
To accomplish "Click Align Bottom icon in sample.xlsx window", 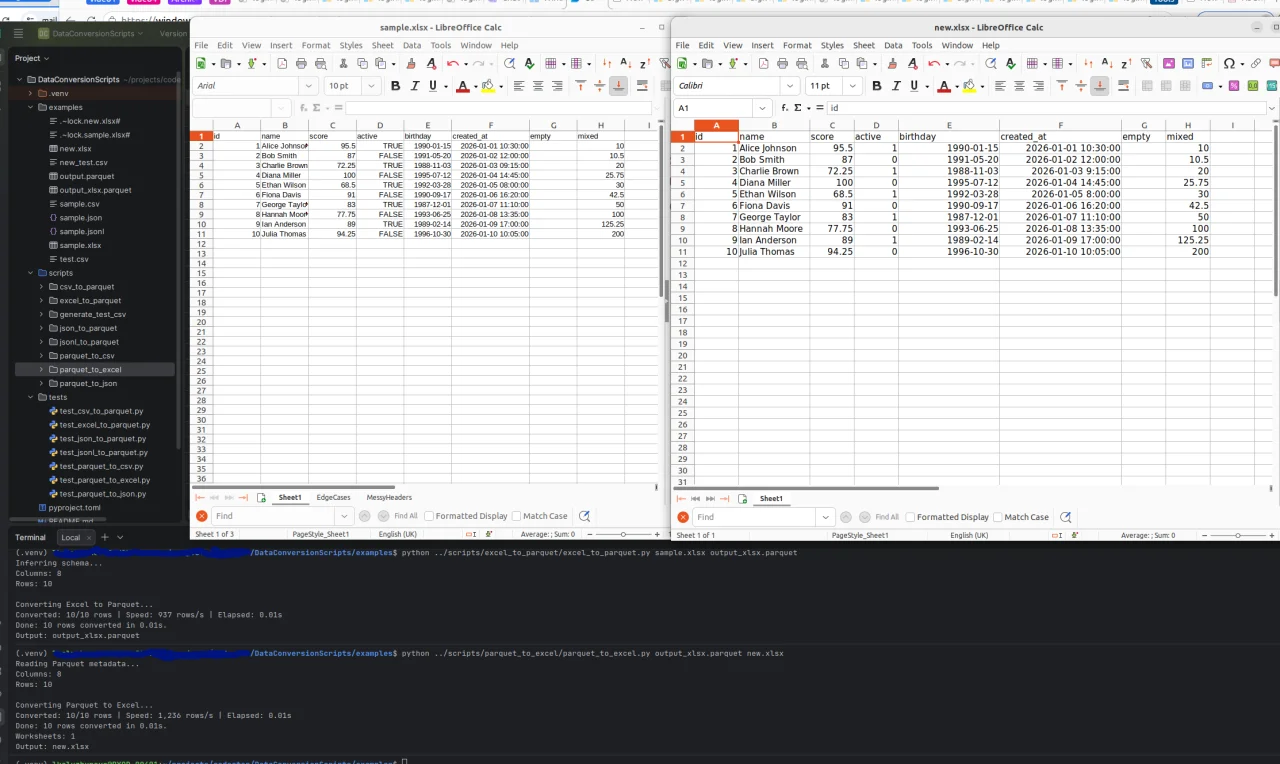I will [618, 86].
